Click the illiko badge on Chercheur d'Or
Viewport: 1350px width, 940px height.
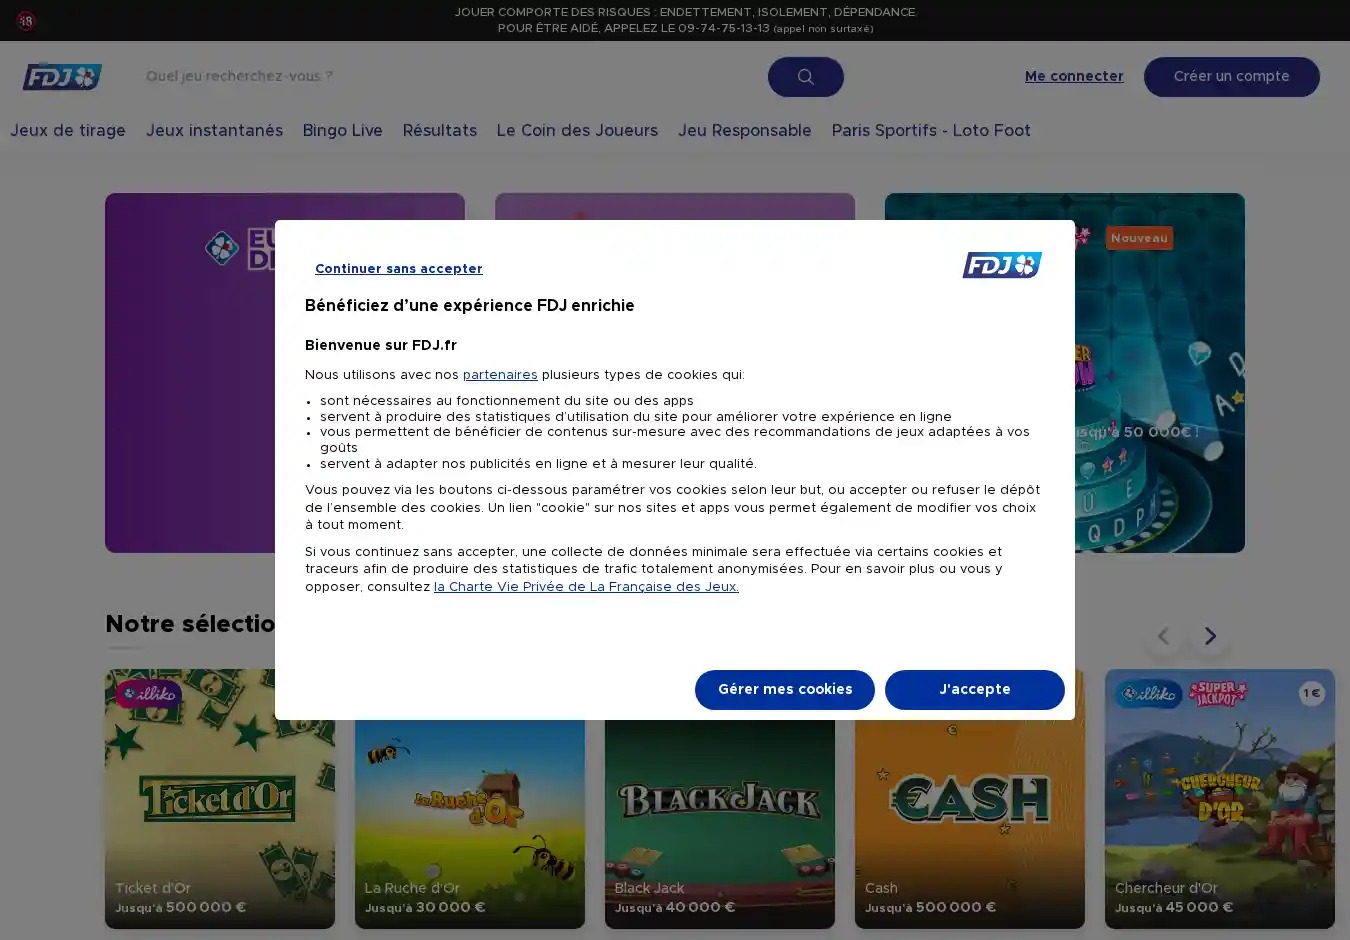tap(1149, 693)
